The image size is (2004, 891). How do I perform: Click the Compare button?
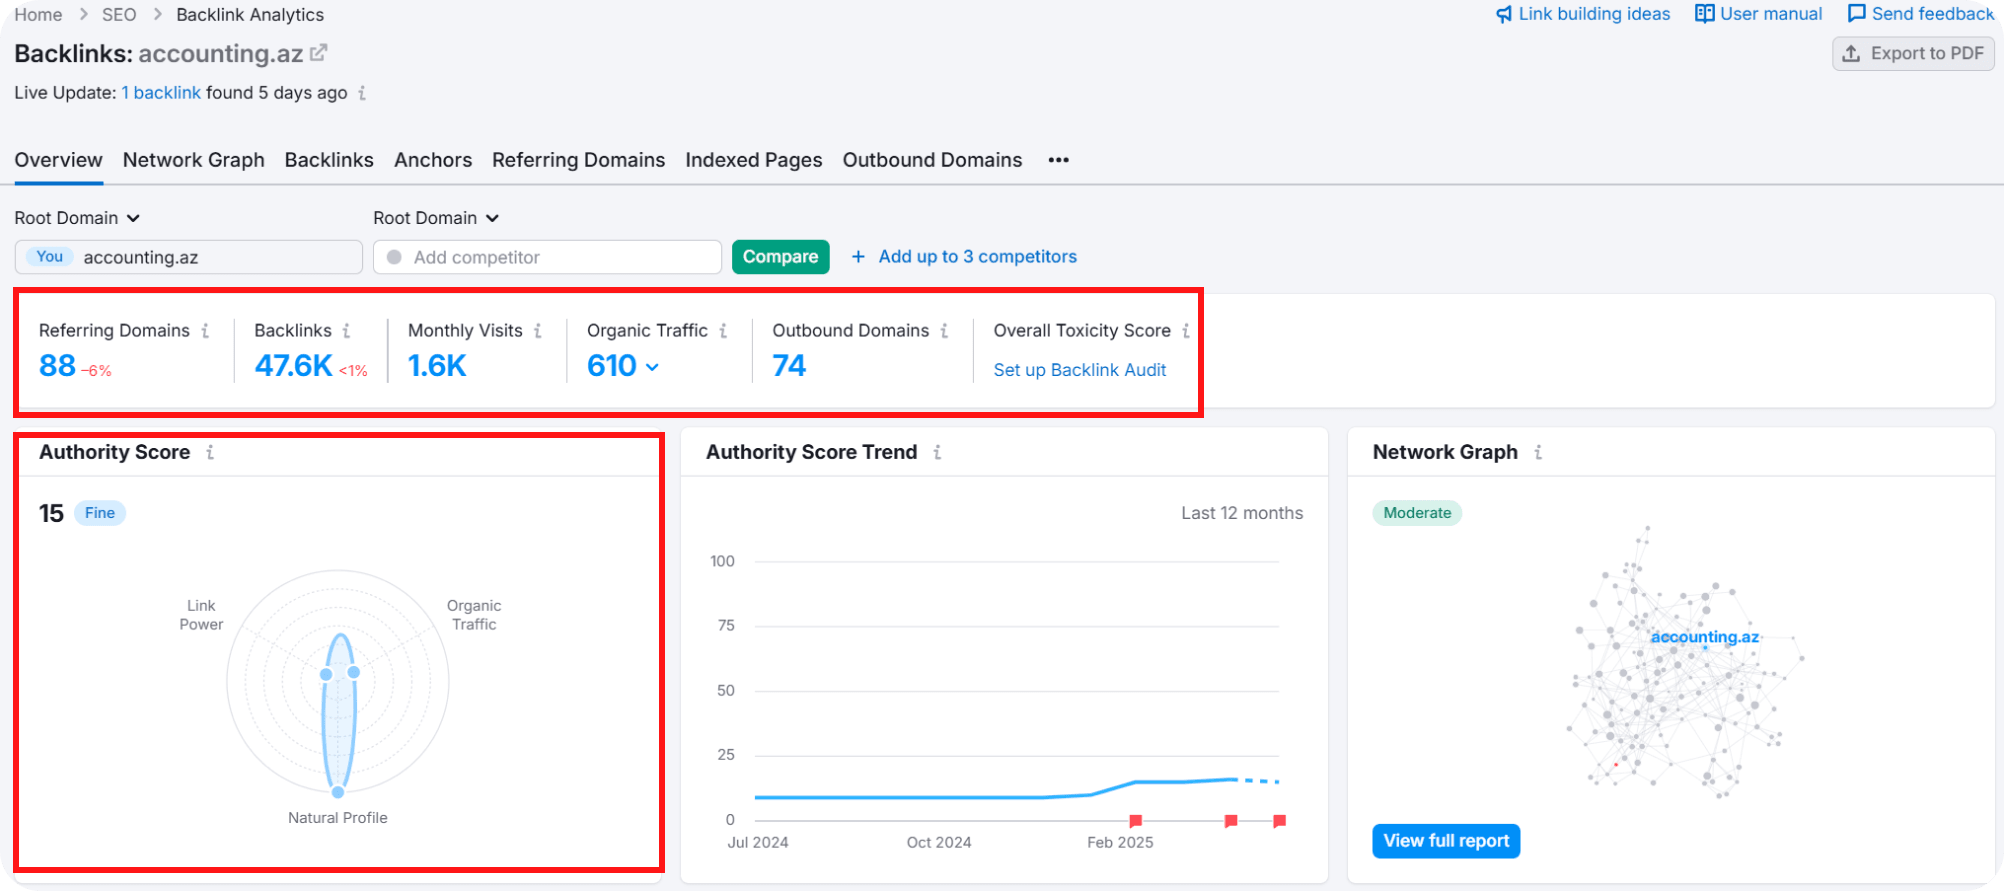tap(781, 257)
